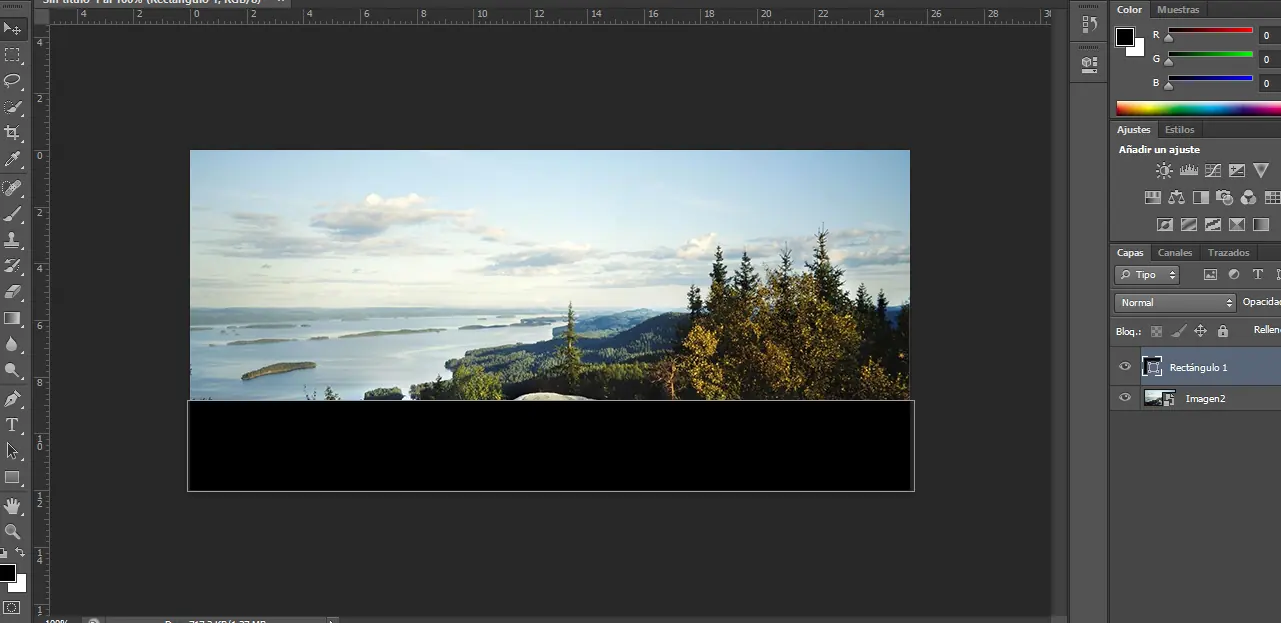Select the Crop tool
The height and width of the screenshot is (623, 1281).
pos(12,133)
